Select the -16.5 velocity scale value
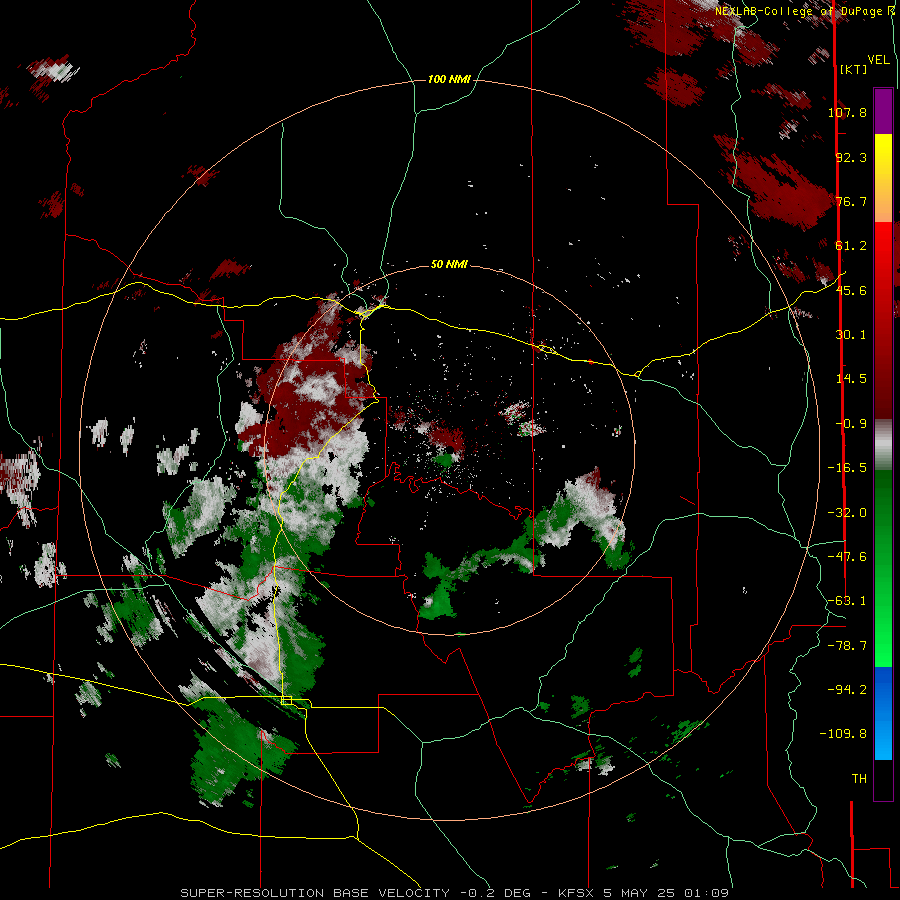 (x=847, y=468)
